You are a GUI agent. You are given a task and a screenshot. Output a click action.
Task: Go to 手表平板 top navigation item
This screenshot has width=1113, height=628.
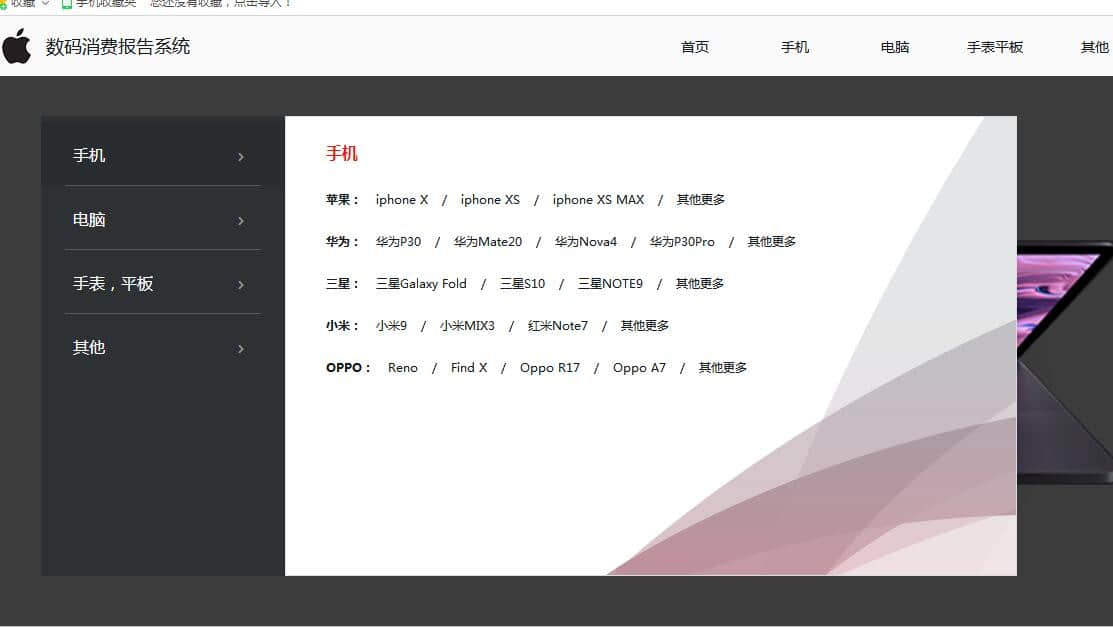point(995,47)
